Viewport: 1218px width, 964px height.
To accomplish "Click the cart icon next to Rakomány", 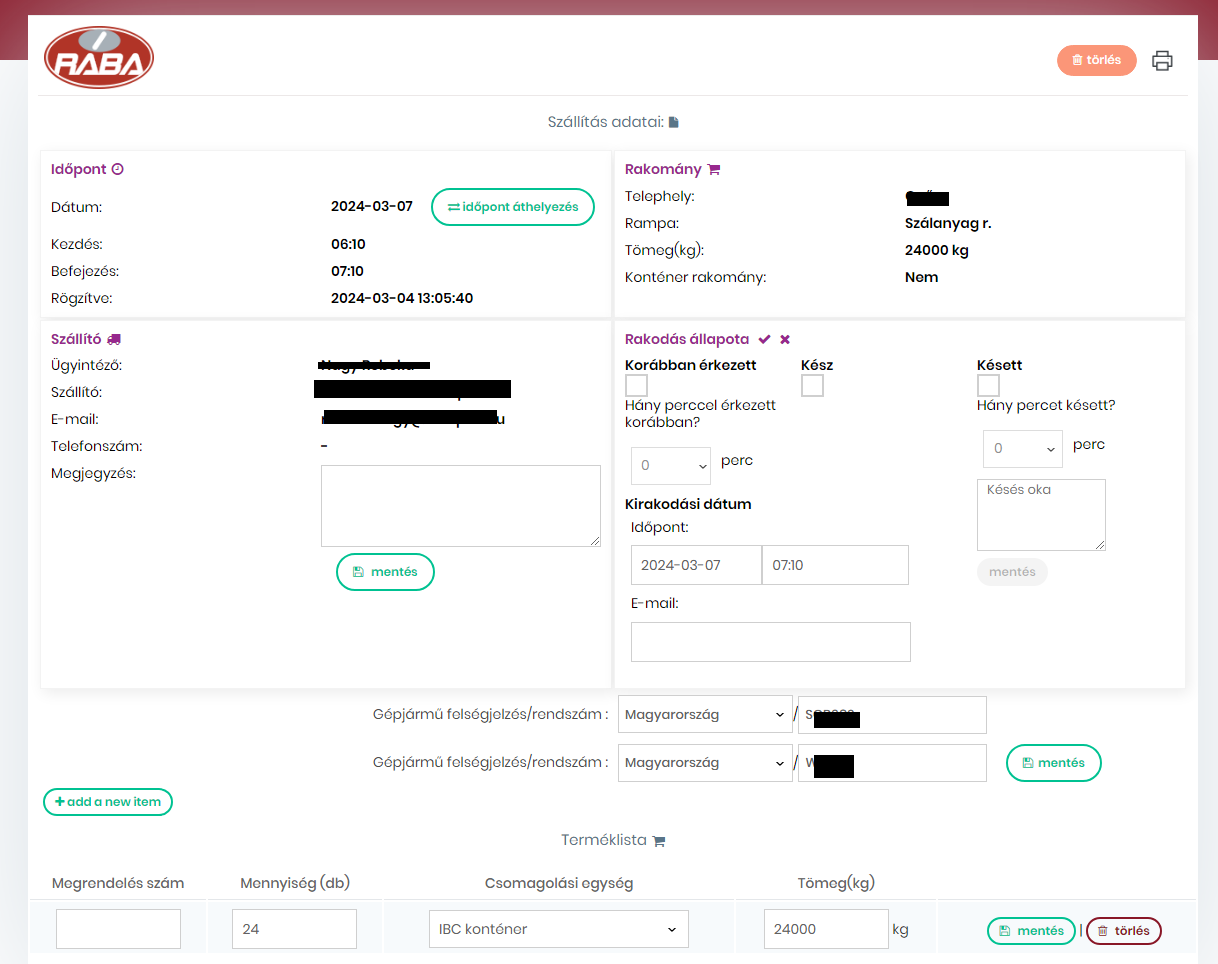I will (714, 169).
